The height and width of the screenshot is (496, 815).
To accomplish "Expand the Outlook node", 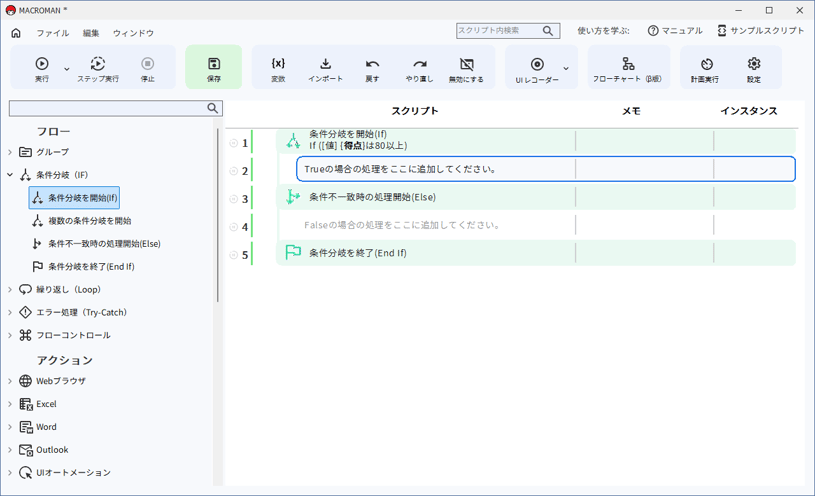I will click(x=10, y=450).
